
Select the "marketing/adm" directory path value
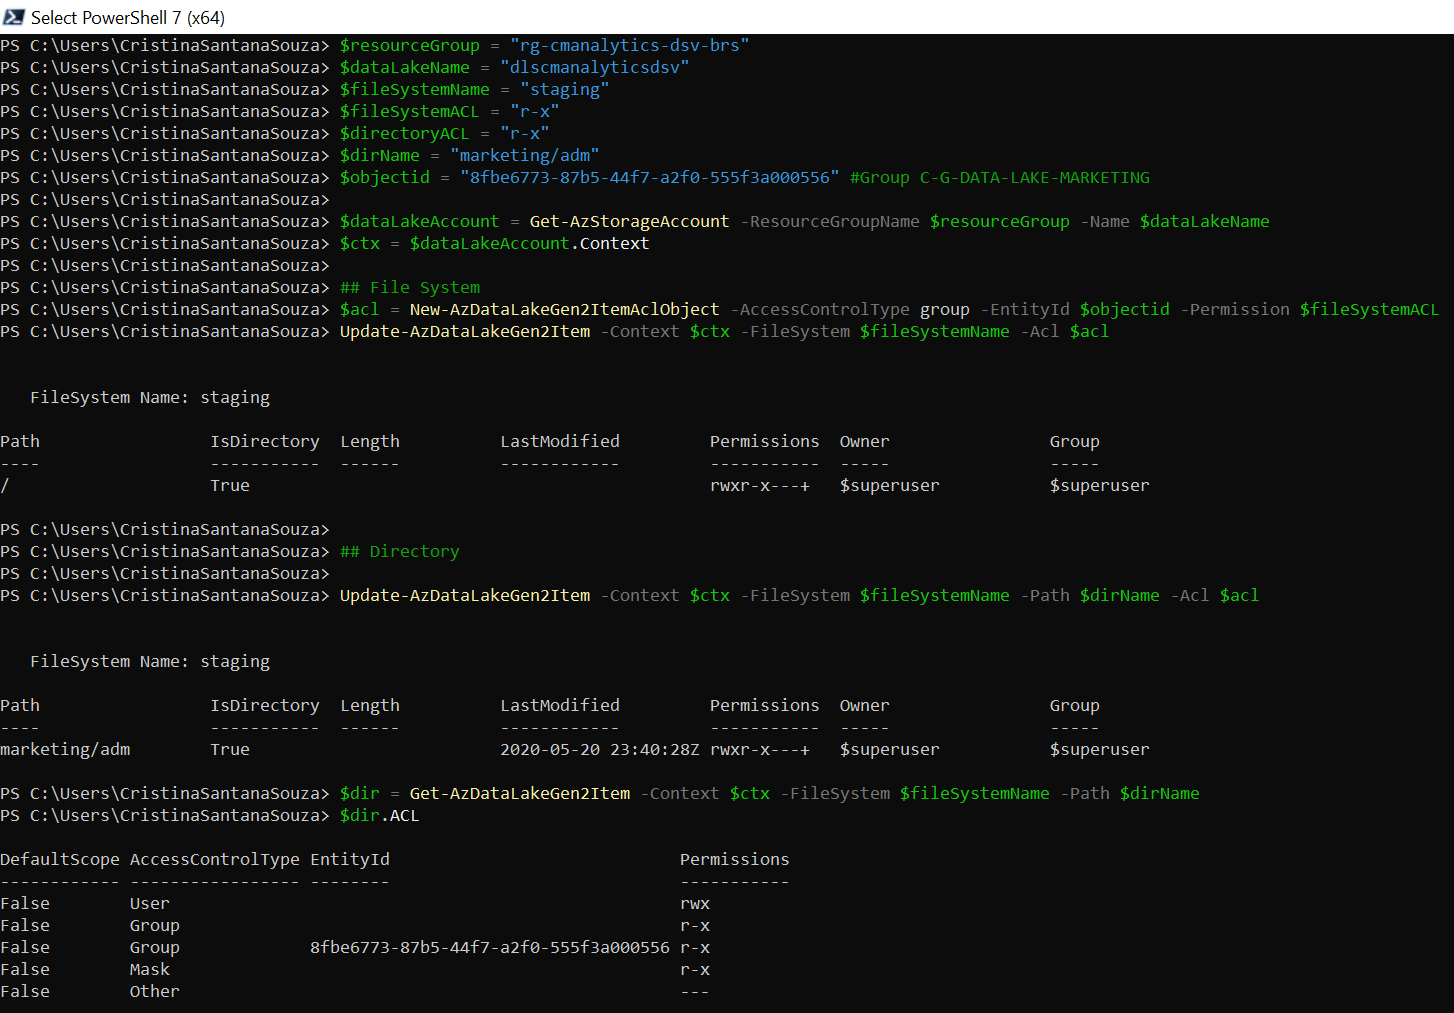coord(525,155)
